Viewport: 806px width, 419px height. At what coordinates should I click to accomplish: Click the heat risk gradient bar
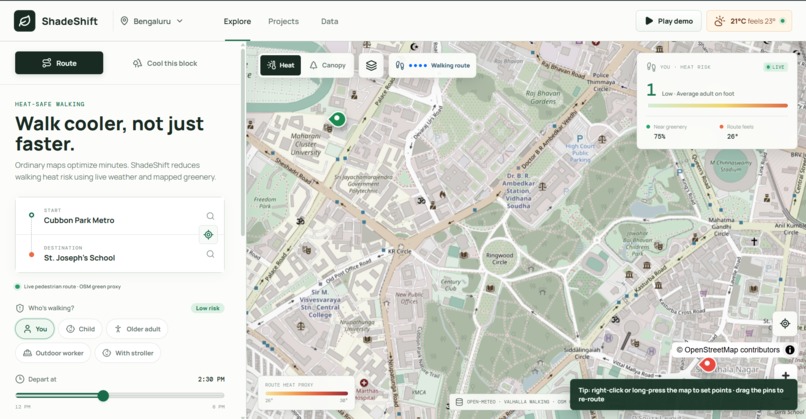(x=718, y=105)
